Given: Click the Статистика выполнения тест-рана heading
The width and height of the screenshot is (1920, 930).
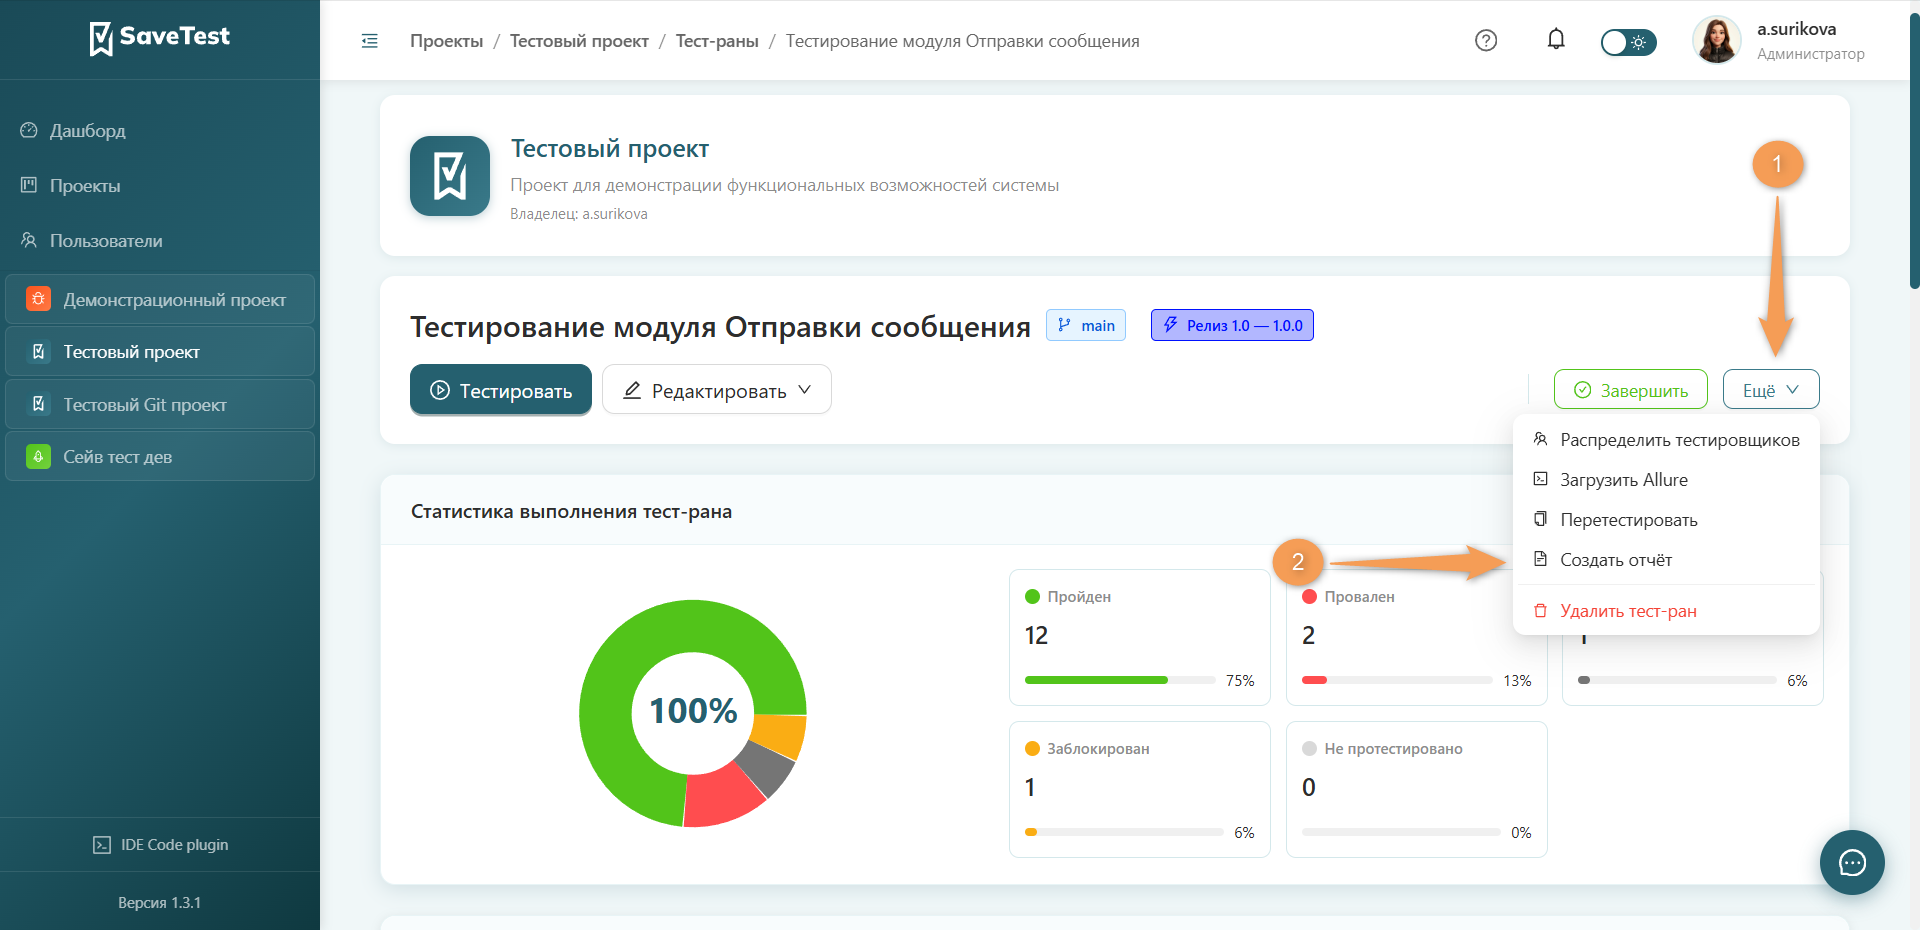Looking at the screenshot, I should [x=571, y=512].
